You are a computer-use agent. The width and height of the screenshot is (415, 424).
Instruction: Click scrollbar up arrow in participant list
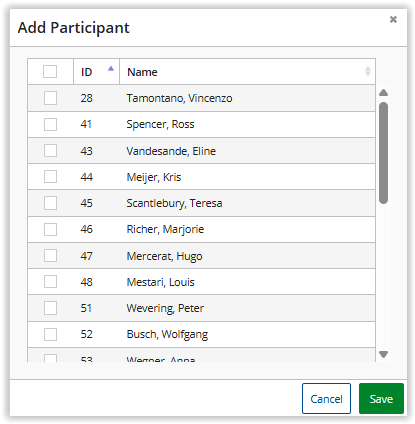point(383,93)
